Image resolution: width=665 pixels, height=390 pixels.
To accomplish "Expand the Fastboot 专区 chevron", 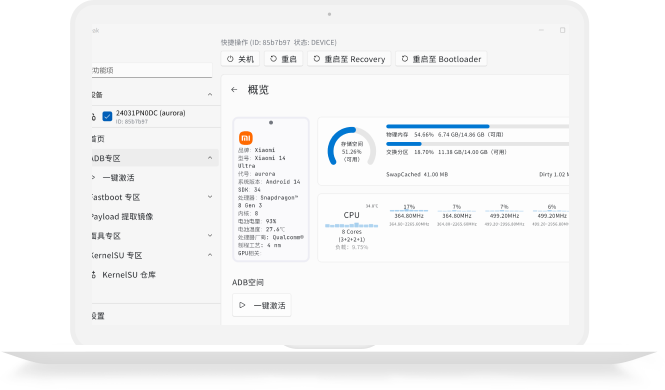I will point(210,197).
